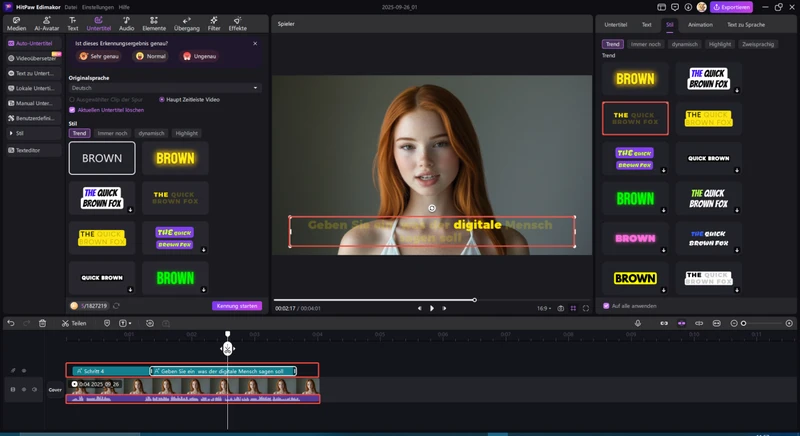Click the Filter tool icon
800x436 pixels.
pyautogui.click(x=214, y=22)
